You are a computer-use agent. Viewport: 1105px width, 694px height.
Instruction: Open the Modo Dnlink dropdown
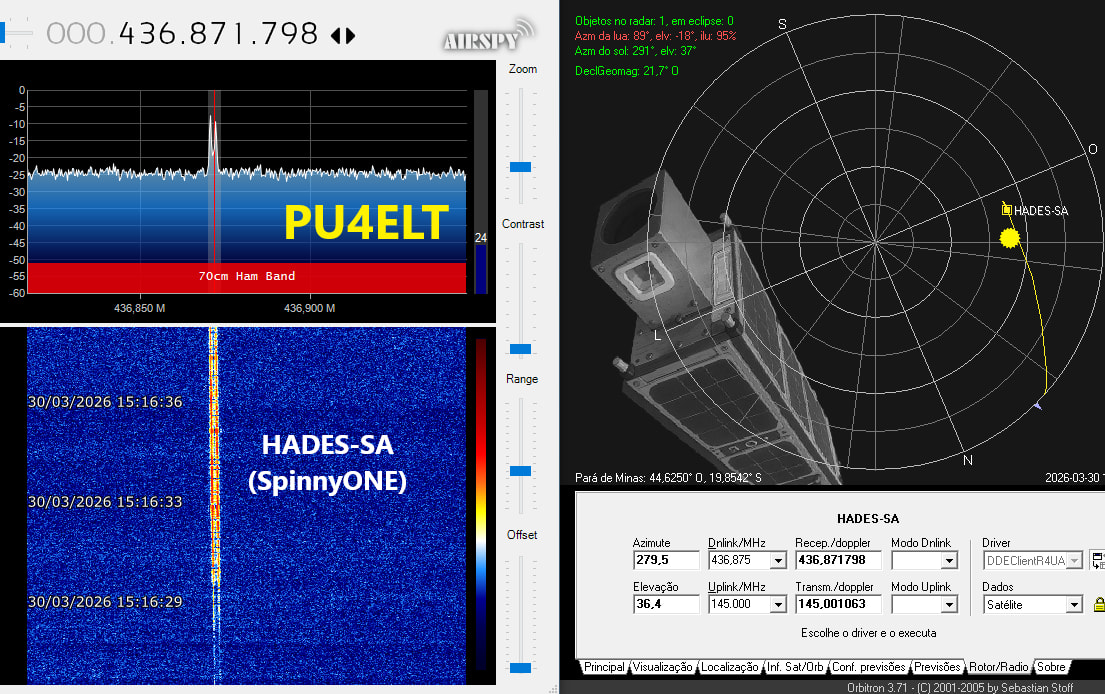click(x=949, y=561)
